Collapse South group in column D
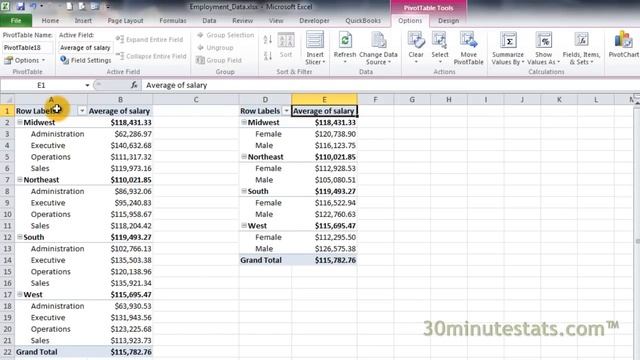The width and height of the screenshot is (640, 360). pyautogui.click(x=244, y=191)
